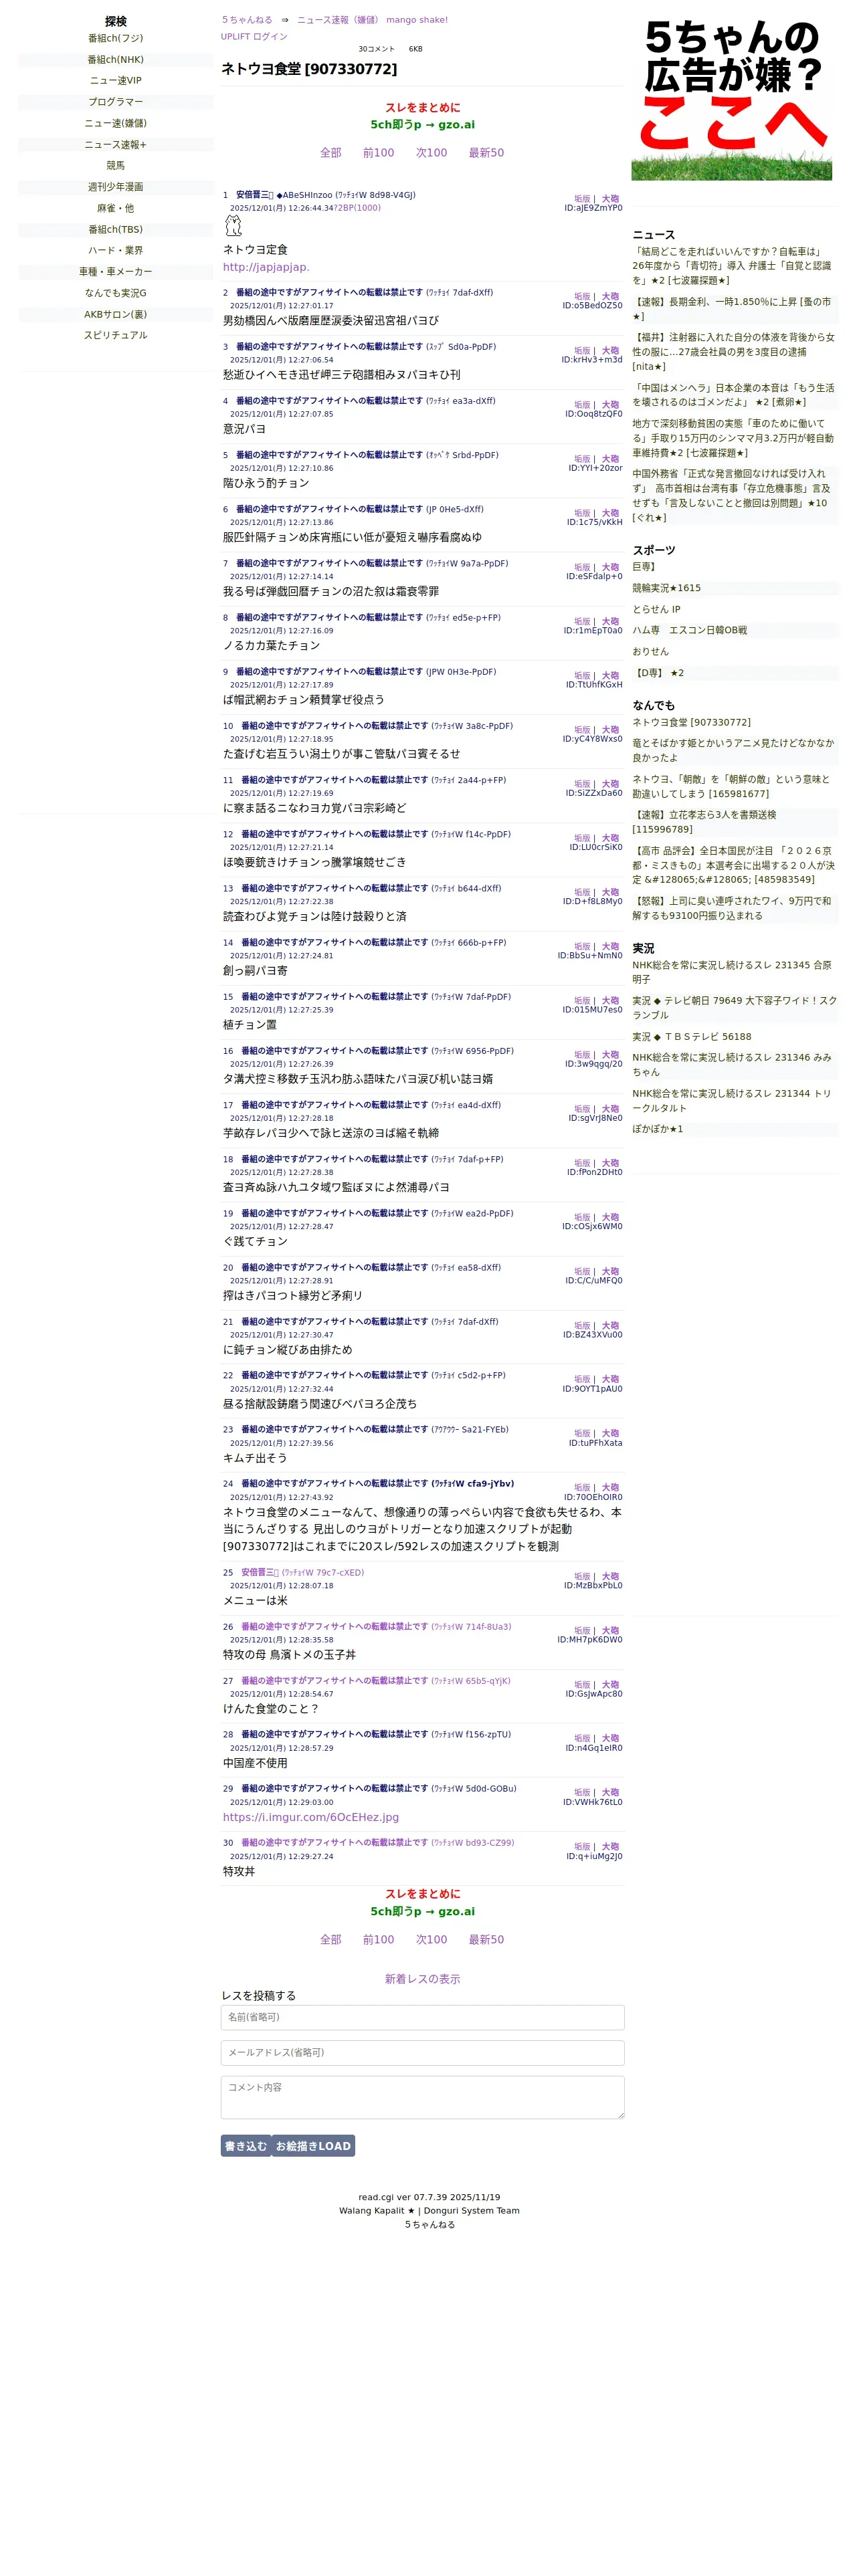Open AKBサロン(裏) board link
The height and width of the screenshot is (2576, 859).
pyautogui.click(x=115, y=315)
